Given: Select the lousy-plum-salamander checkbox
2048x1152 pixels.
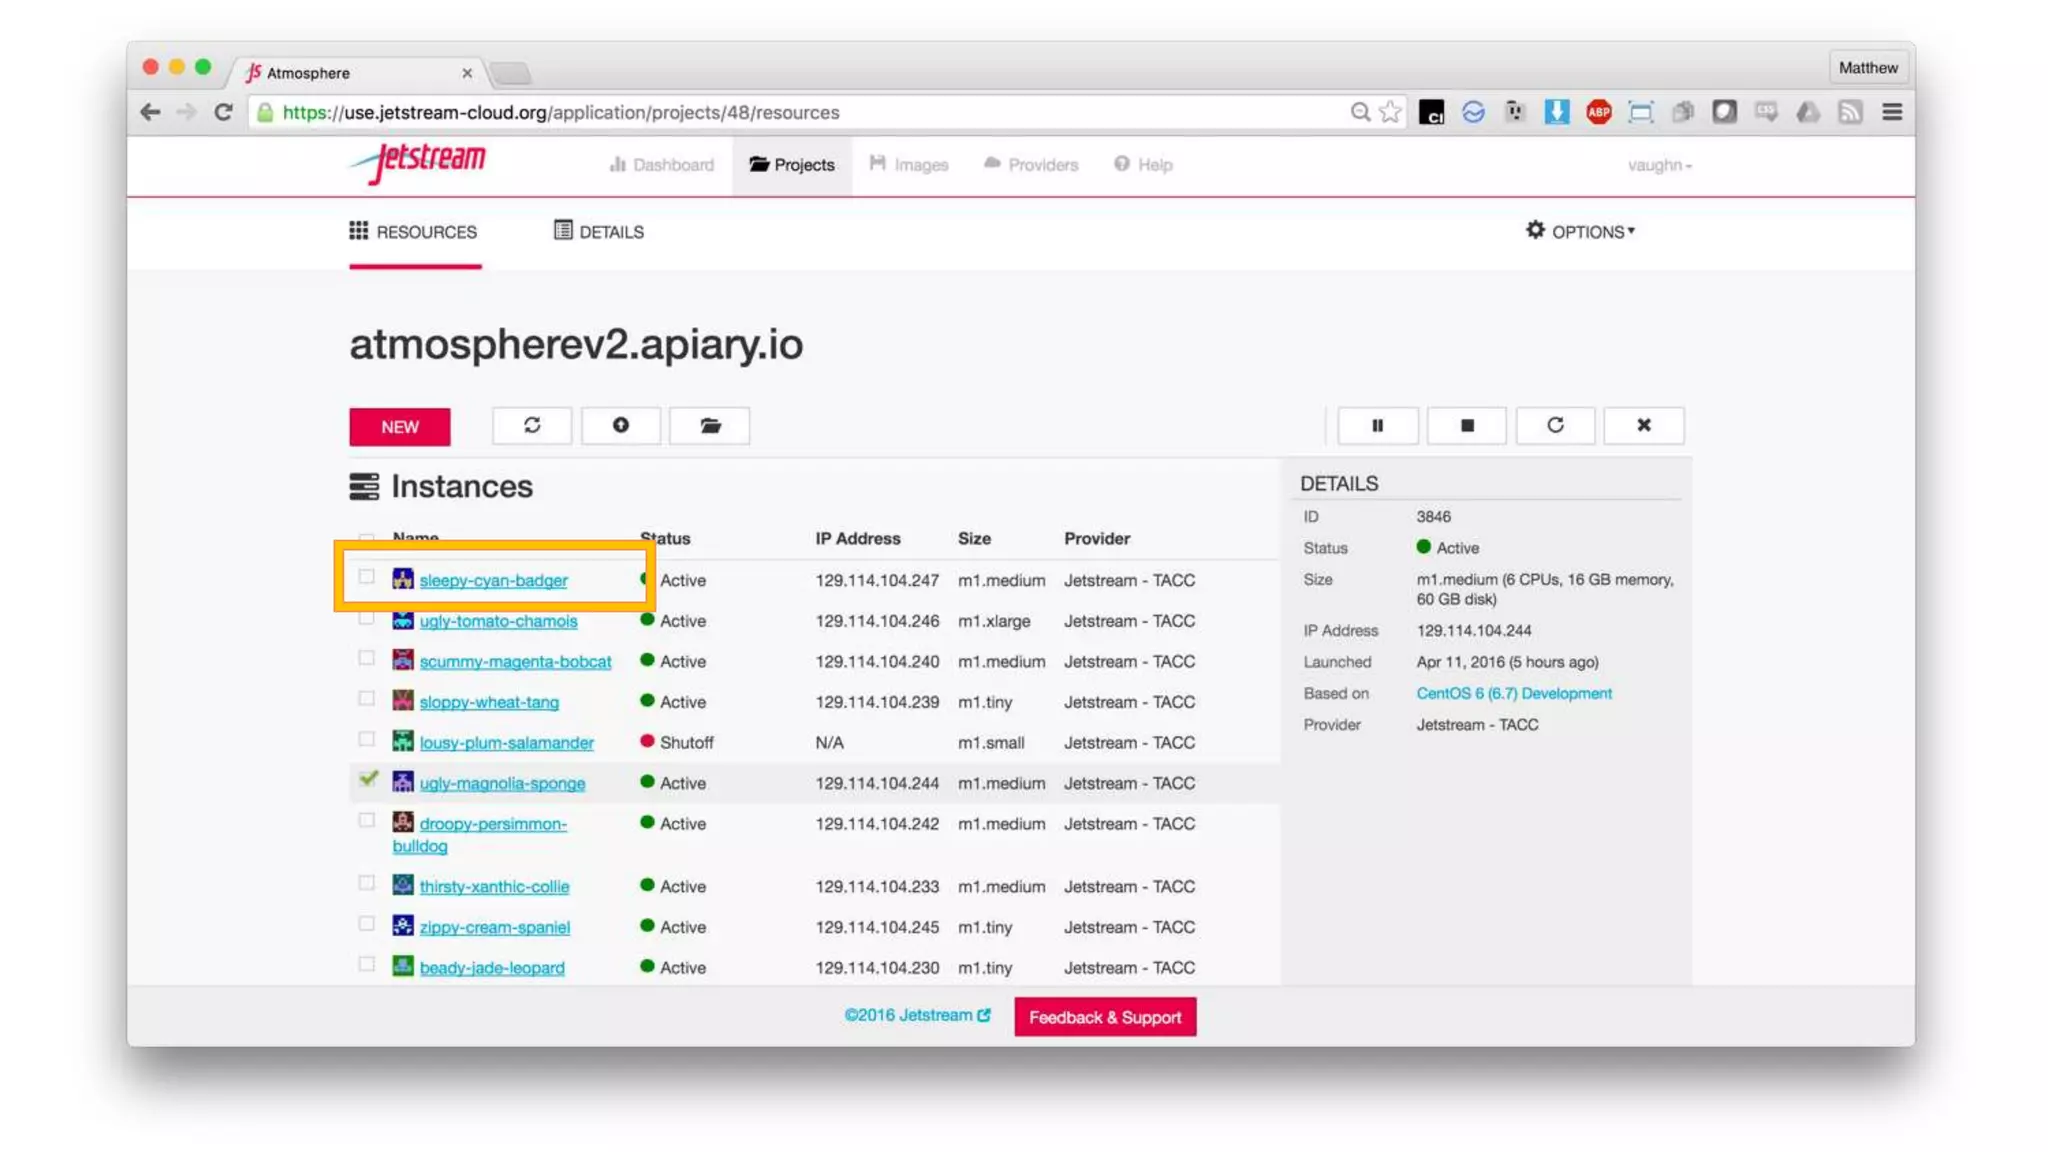Looking at the screenshot, I should coord(367,740).
